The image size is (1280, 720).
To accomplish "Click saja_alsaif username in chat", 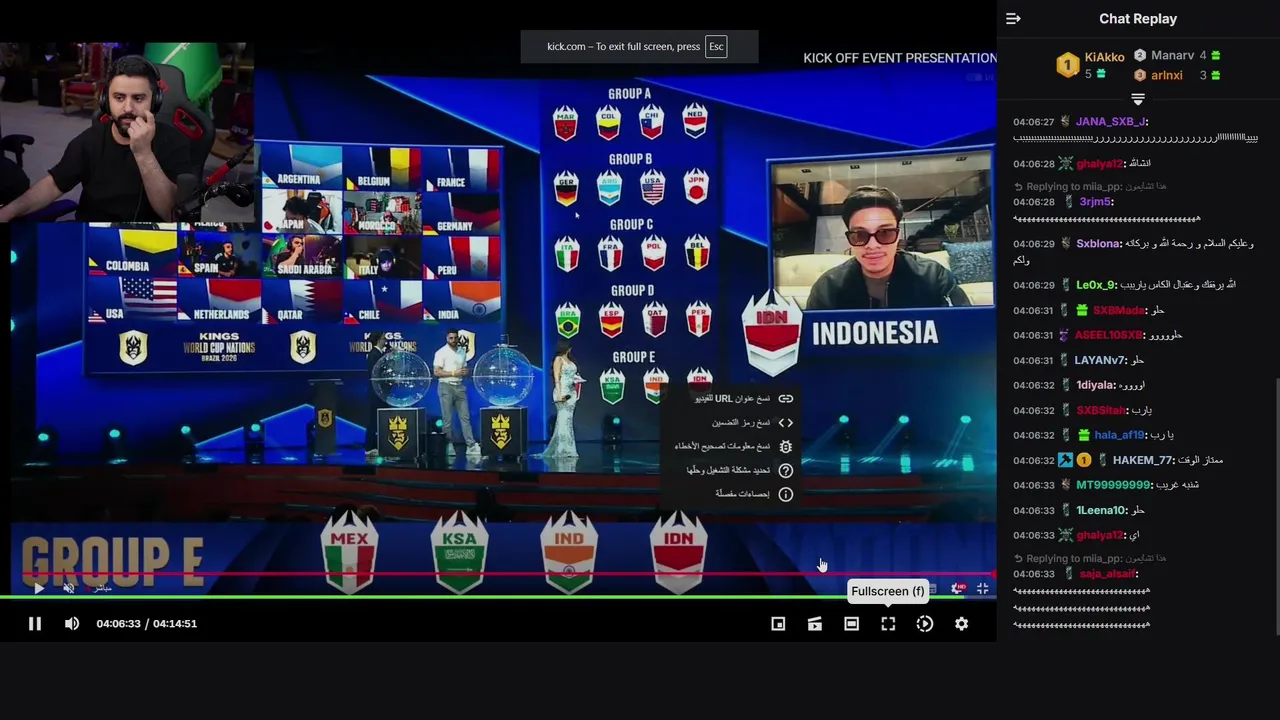I will (1109, 575).
